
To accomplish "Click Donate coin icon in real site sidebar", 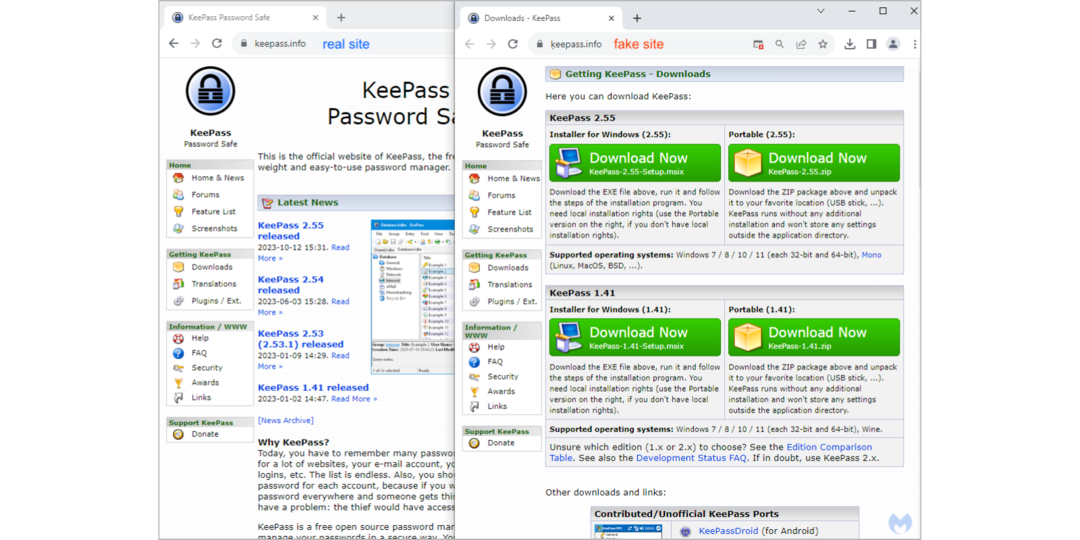I will click(x=178, y=434).
